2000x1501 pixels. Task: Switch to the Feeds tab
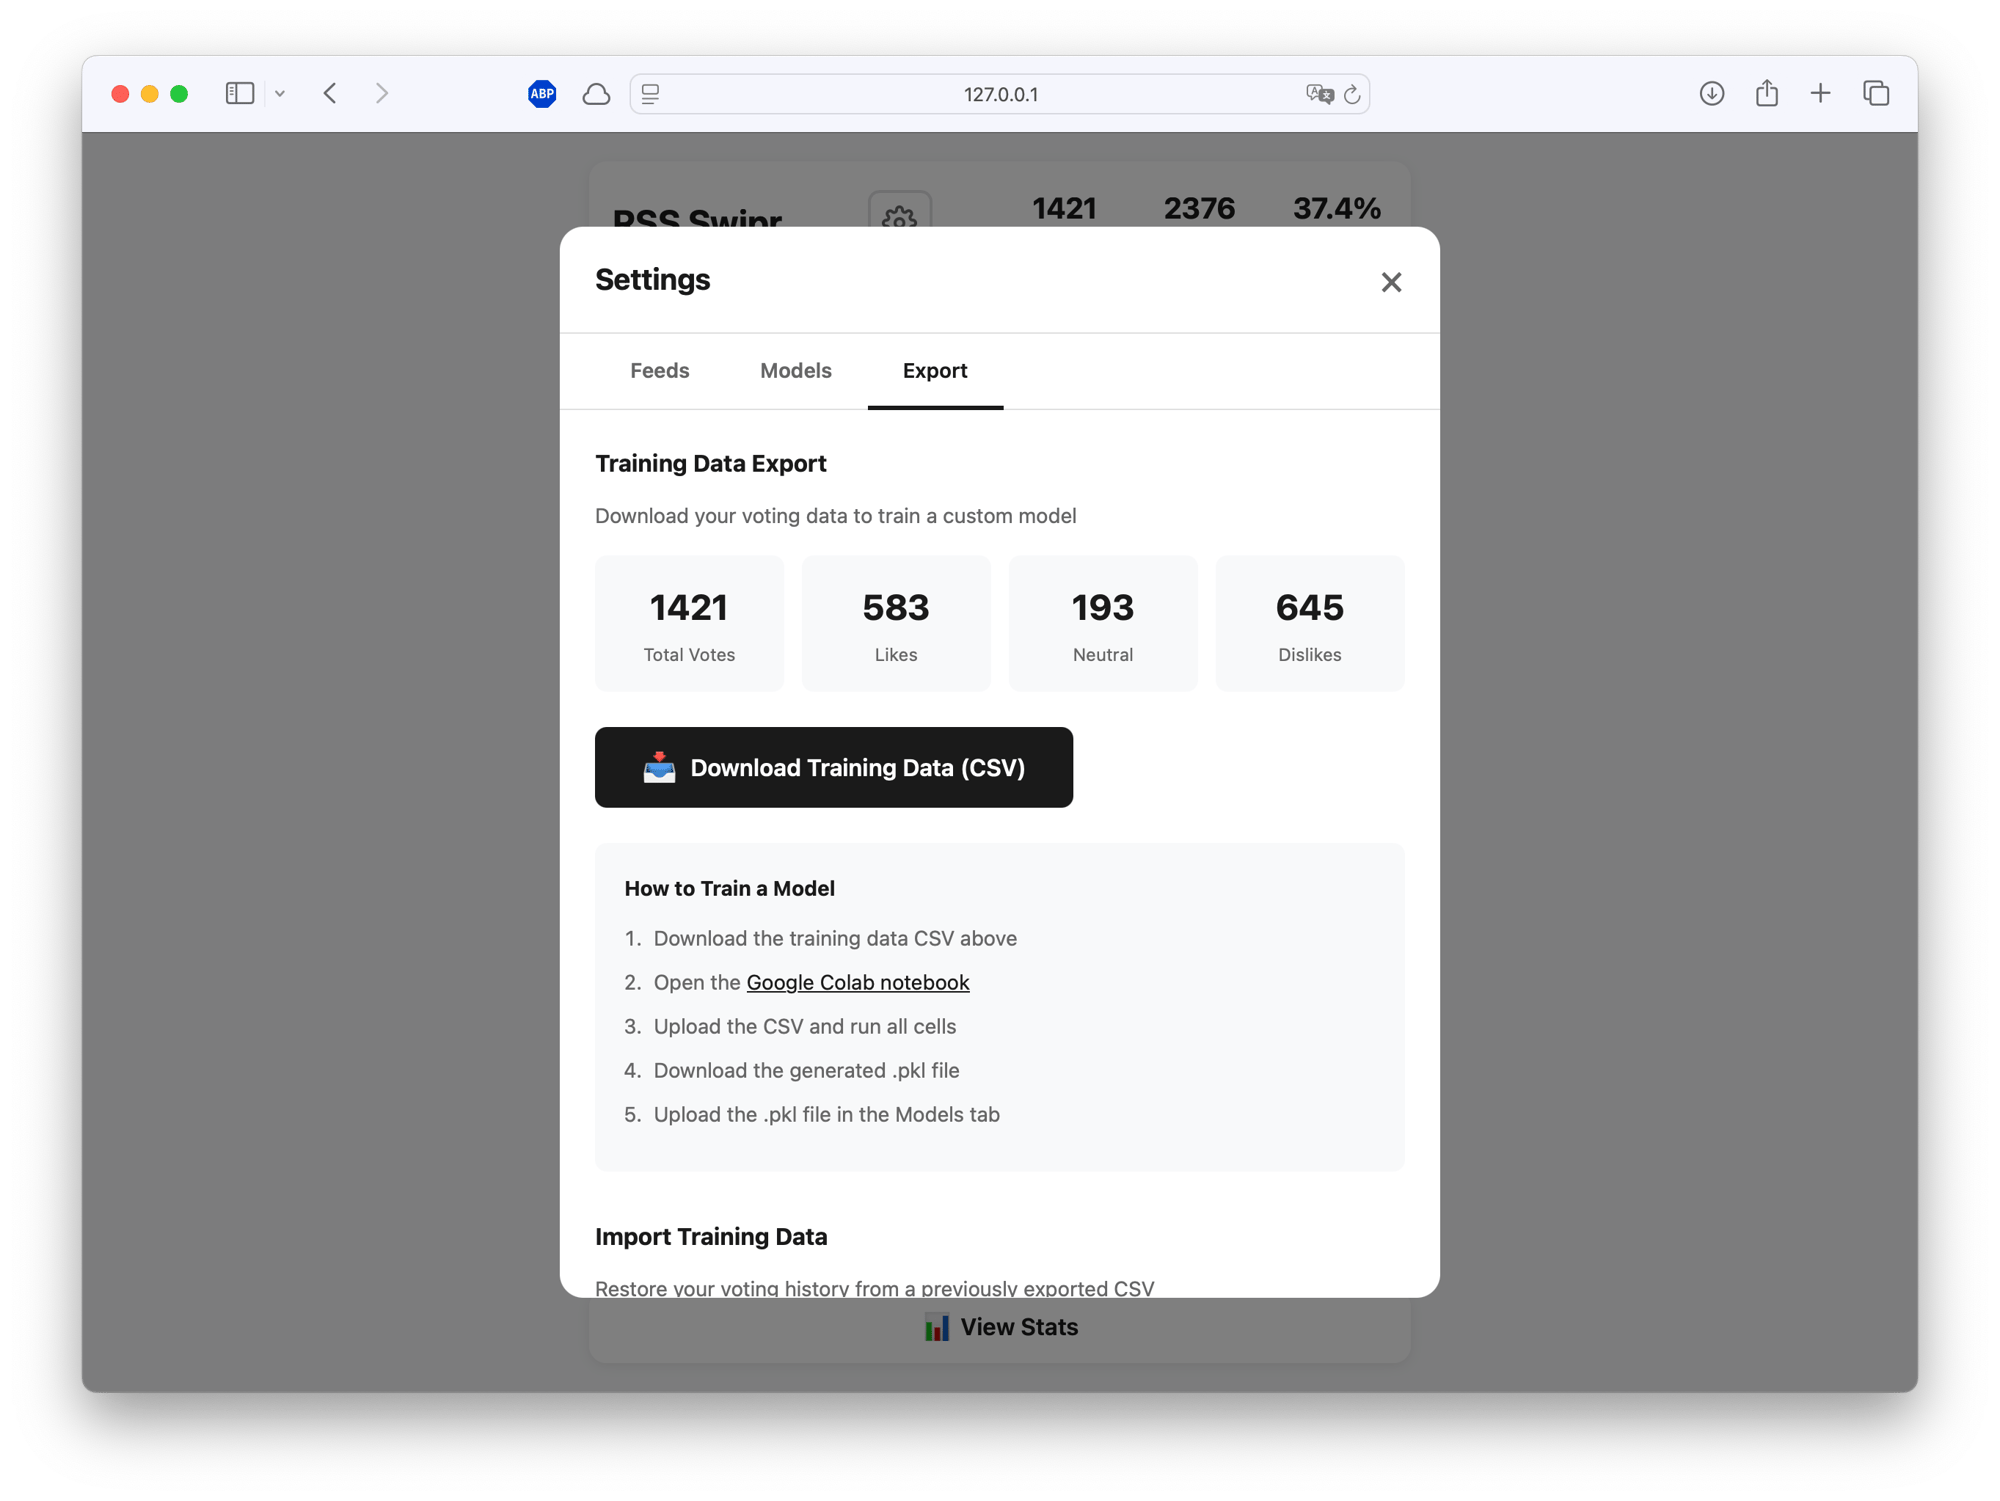point(659,371)
